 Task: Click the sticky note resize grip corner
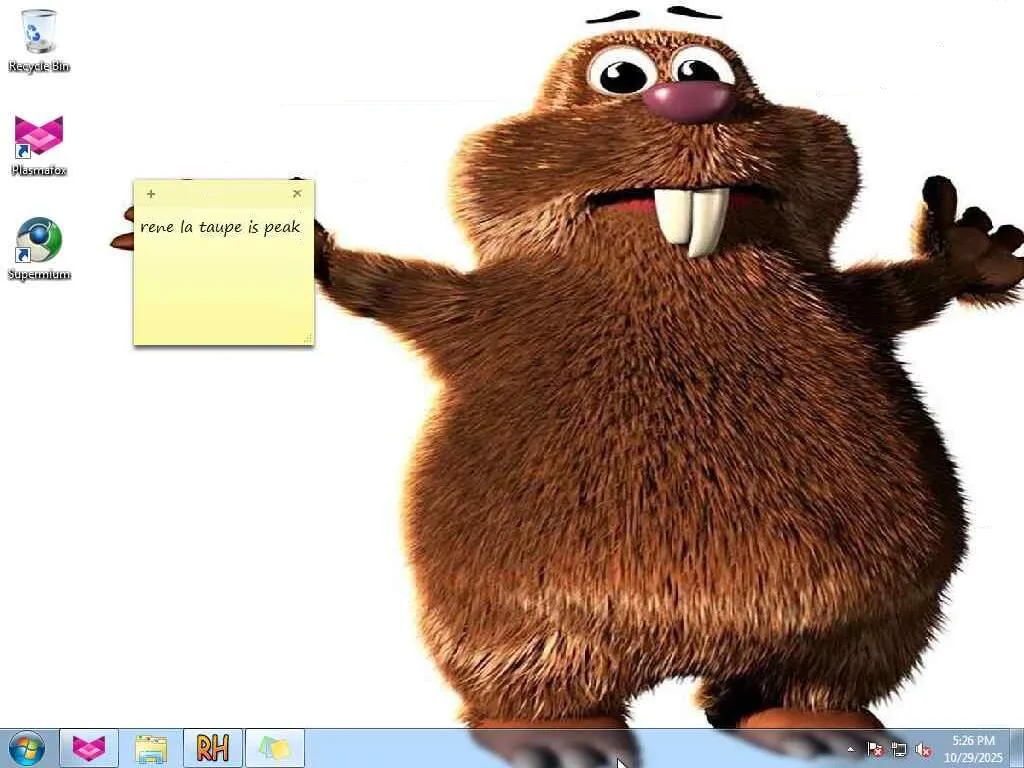coord(308,339)
